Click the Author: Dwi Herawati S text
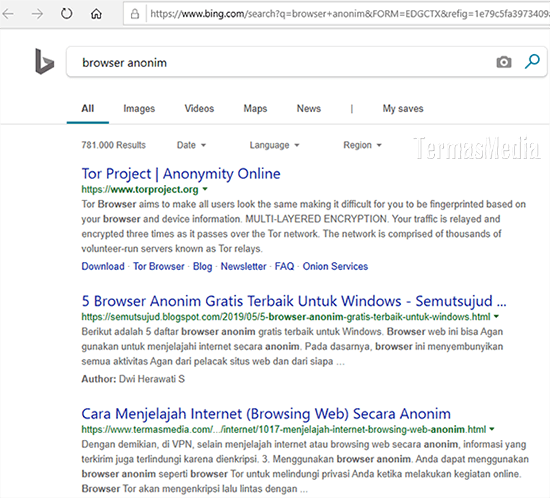Image resolution: width=550 pixels, height=498 pixels. 133,379
